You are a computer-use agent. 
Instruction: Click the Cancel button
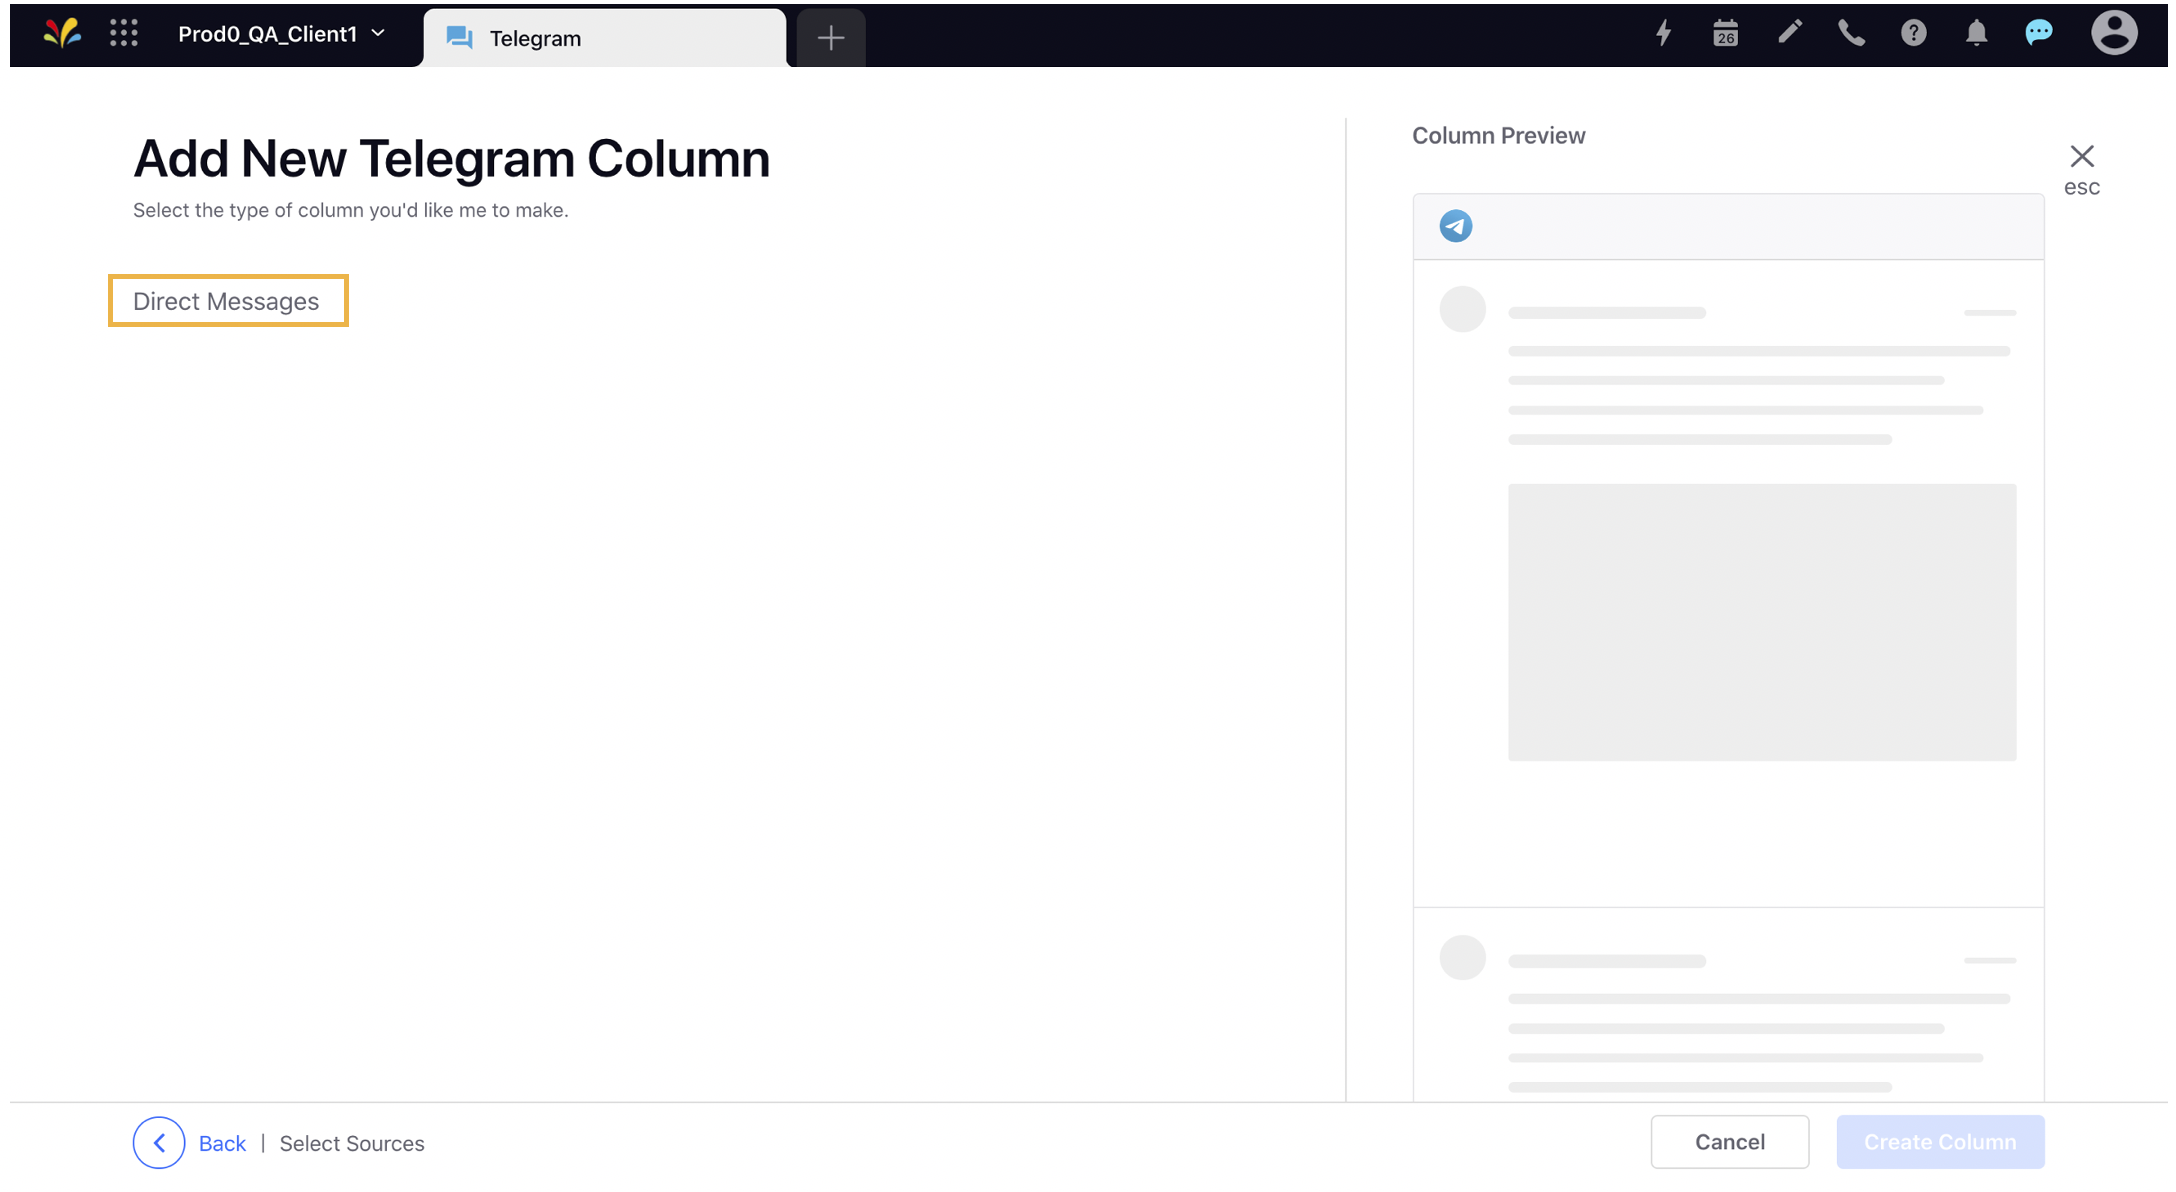(x=1728, y=1141)
